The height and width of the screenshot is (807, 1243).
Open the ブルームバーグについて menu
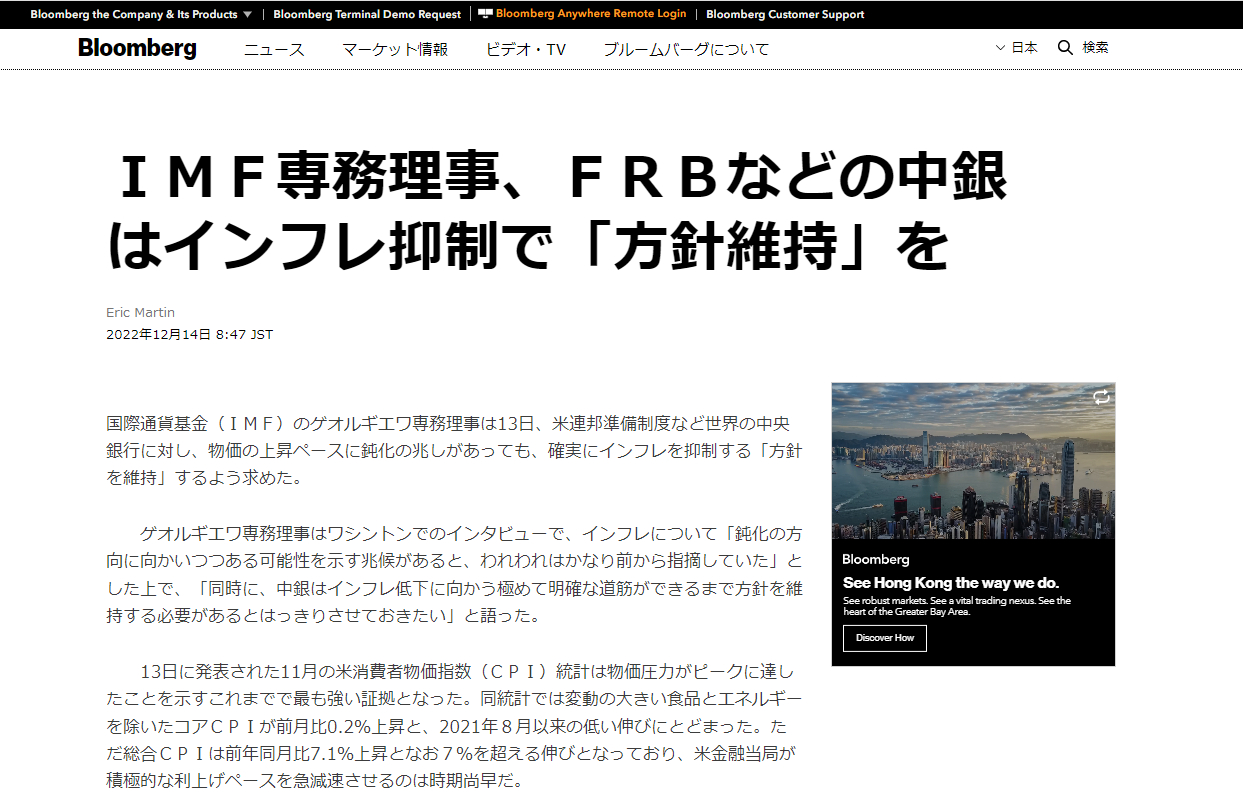click(686, 49)
